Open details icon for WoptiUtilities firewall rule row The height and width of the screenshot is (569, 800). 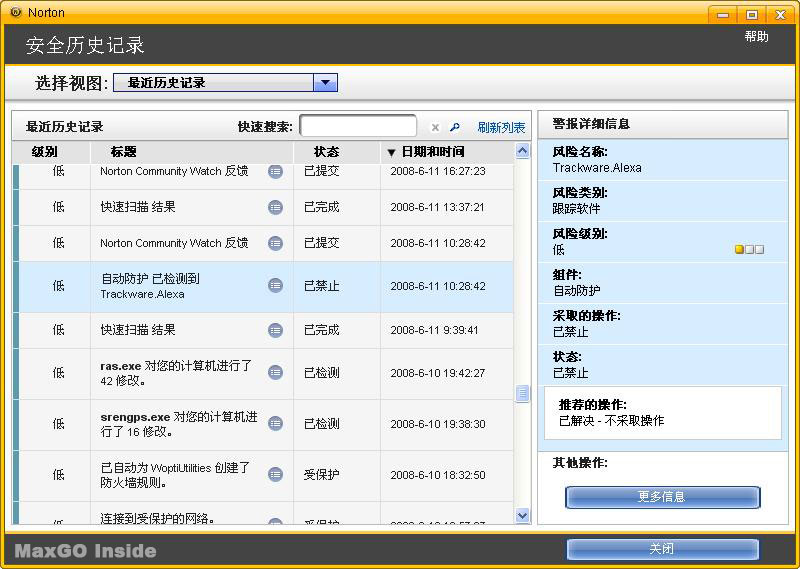(x=276, y=475)
